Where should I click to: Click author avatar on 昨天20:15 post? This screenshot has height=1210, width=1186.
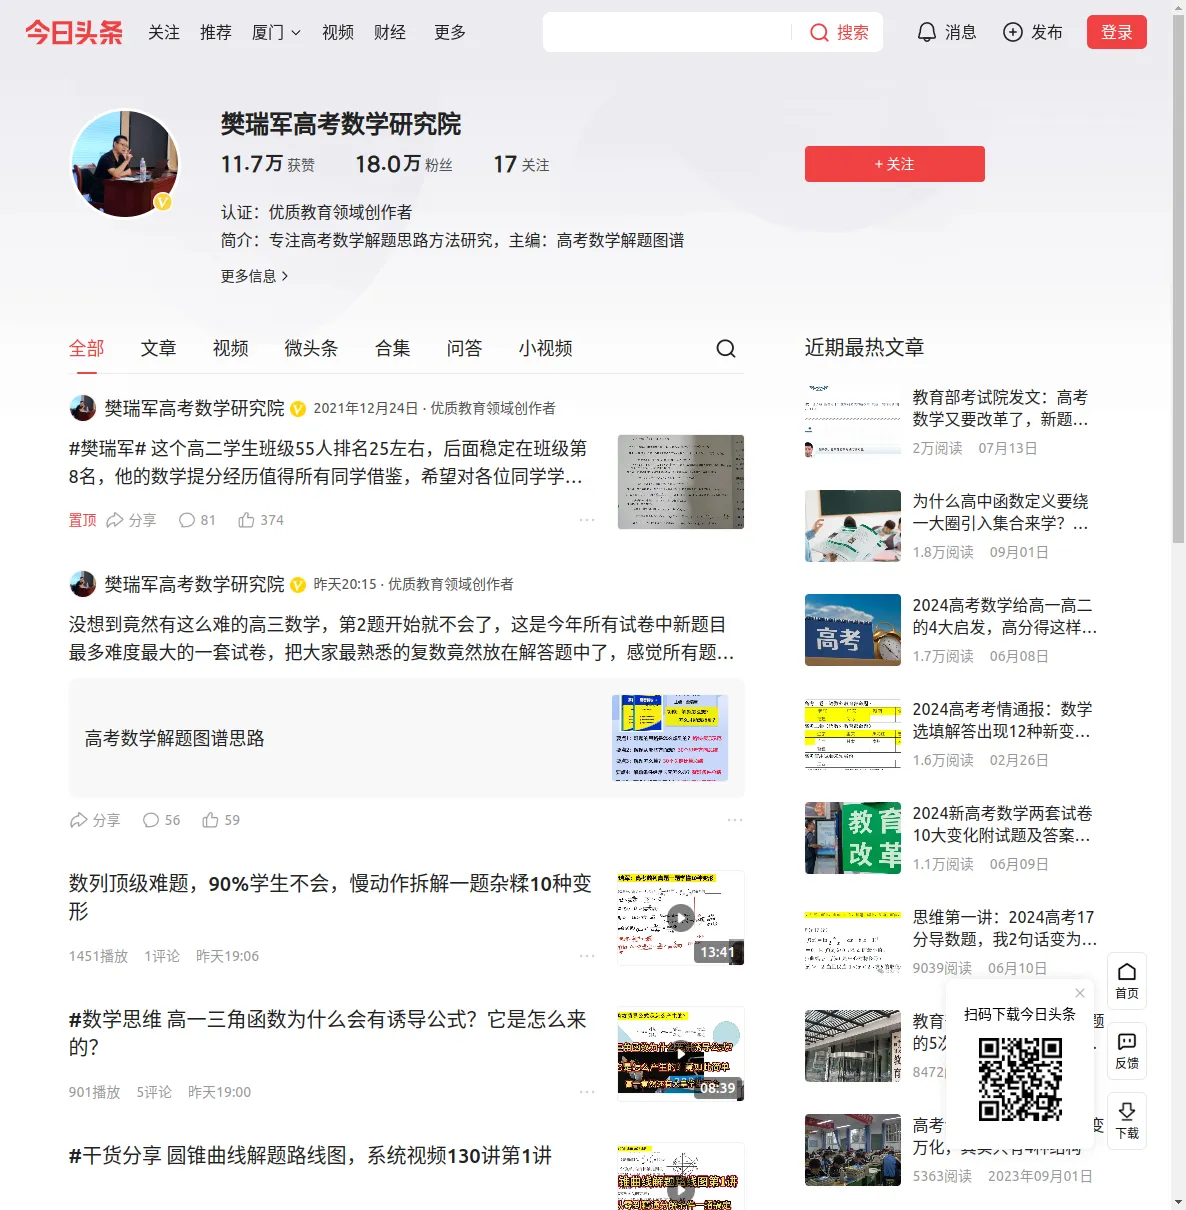82,584
